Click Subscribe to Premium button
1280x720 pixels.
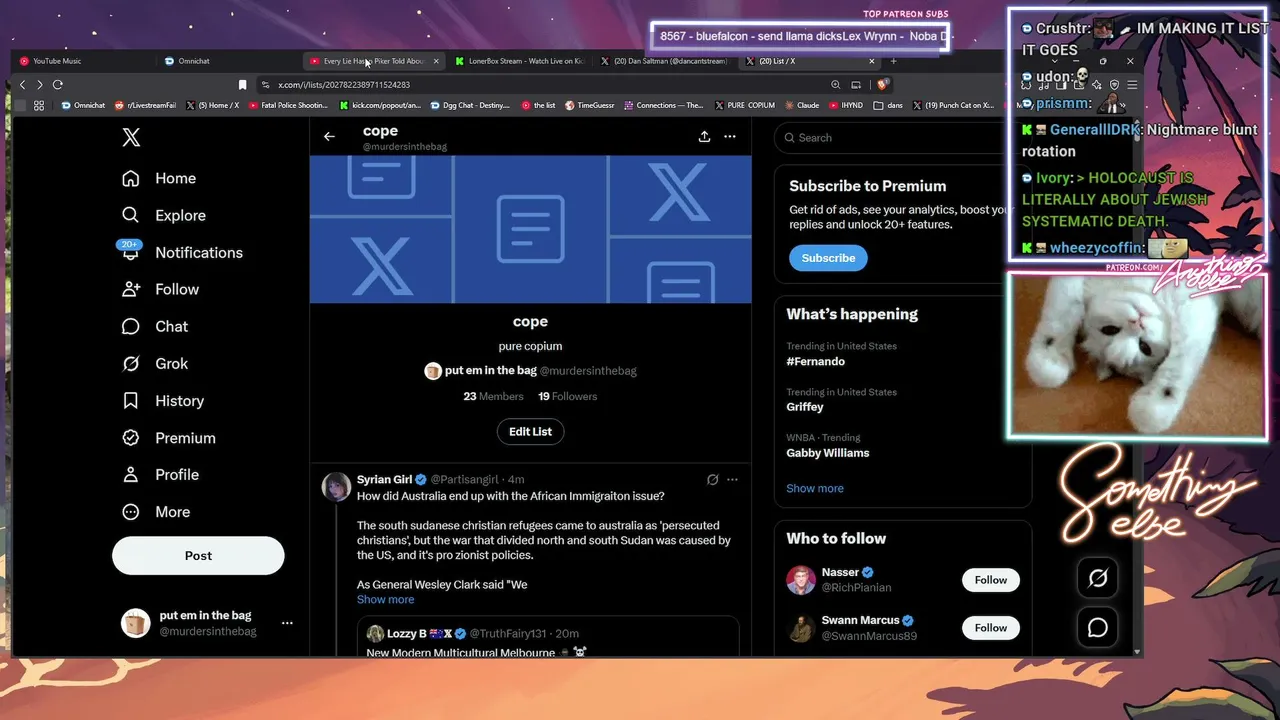tap(828, 258)
